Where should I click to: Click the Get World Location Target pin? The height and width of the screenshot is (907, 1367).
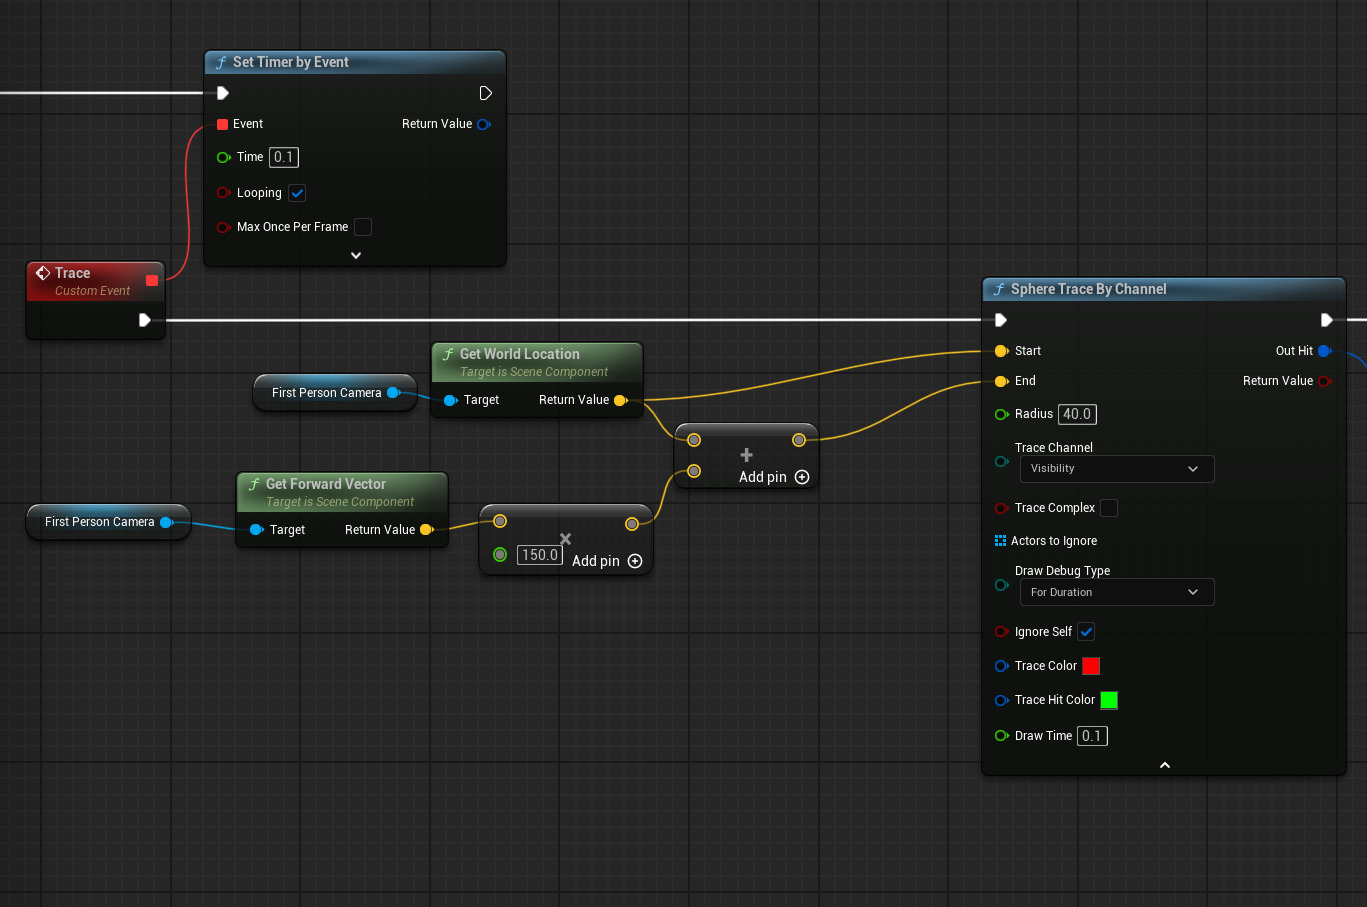pyautogui.click(x=451, y=400)
